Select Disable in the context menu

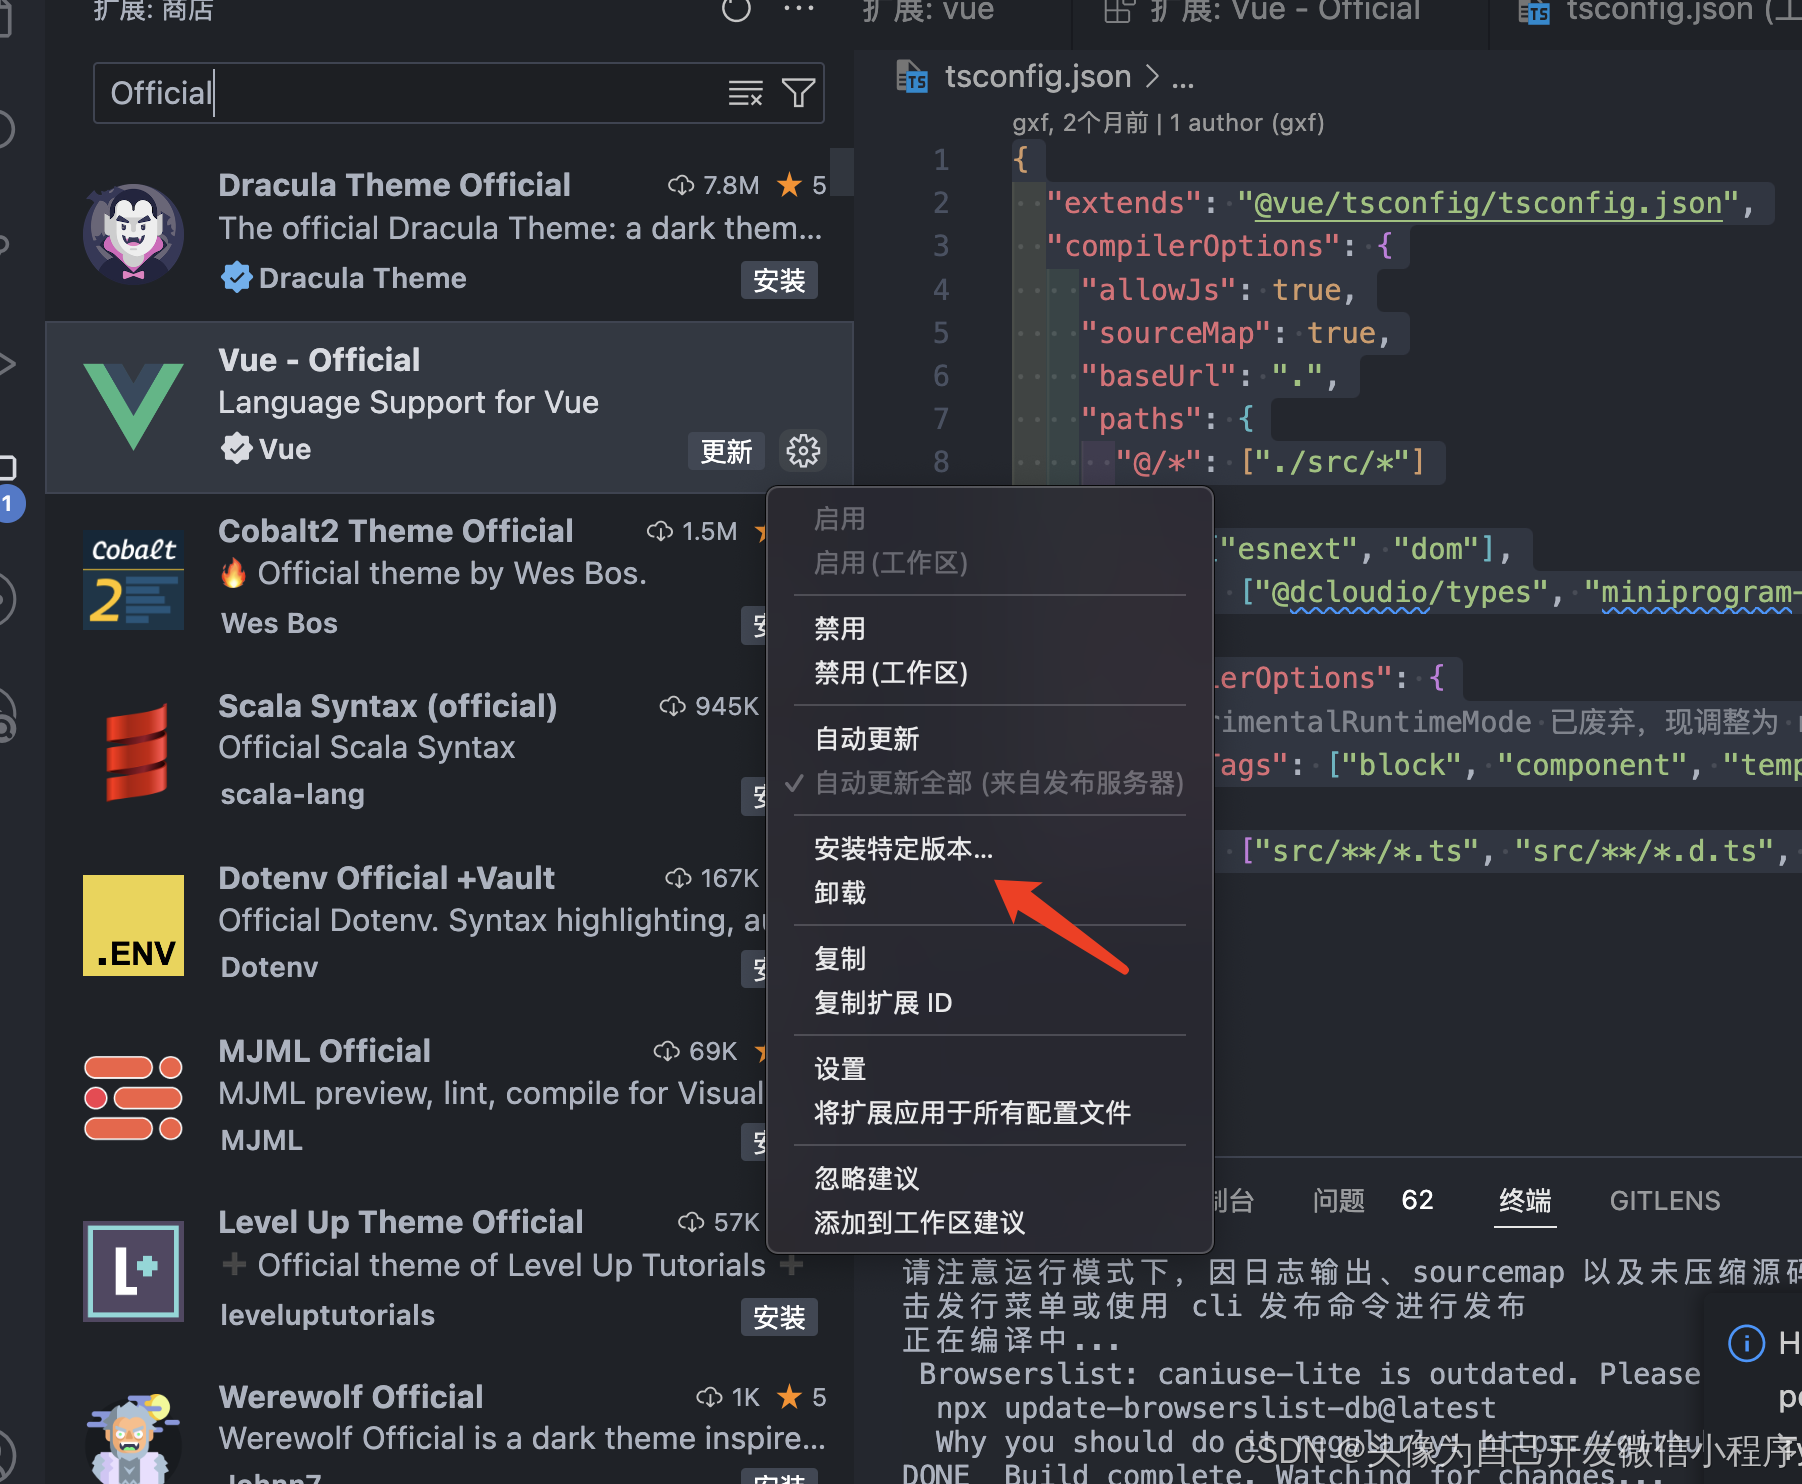pos(990,629)
